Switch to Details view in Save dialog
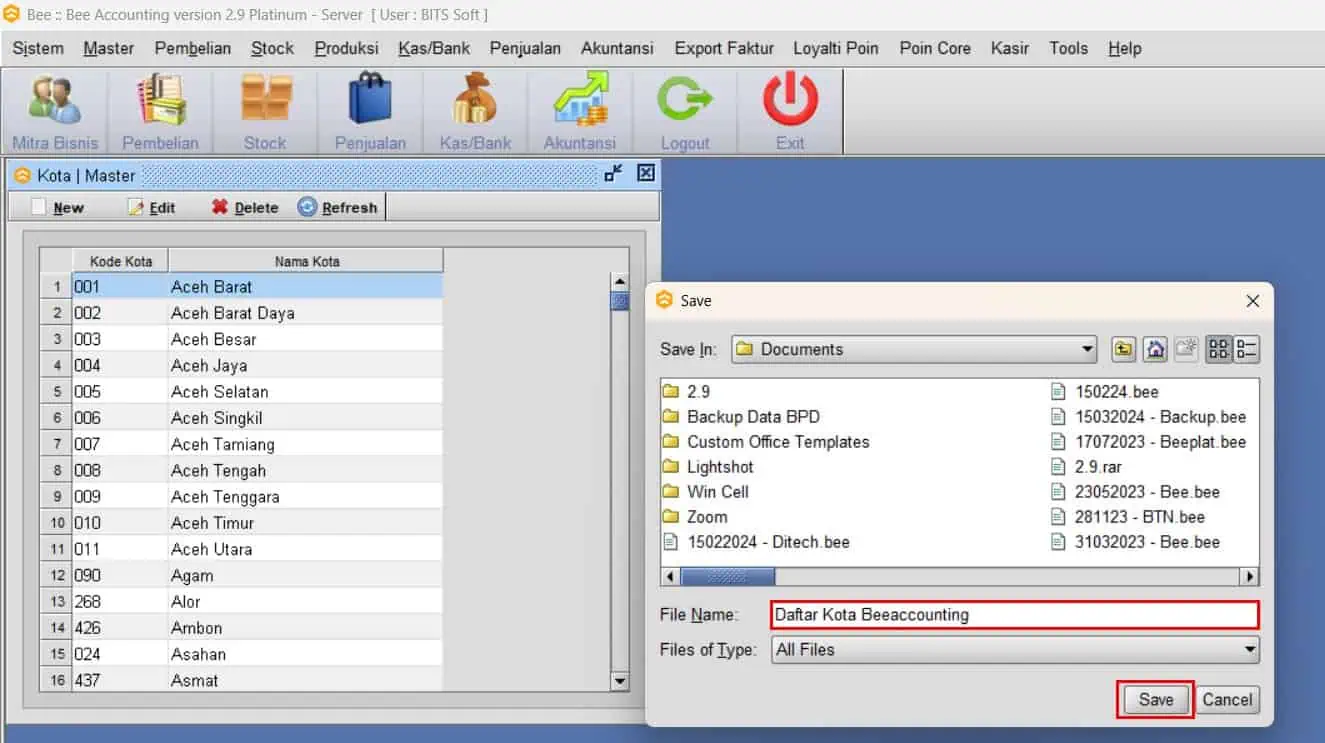The width and height of the screenshot is (1325, 743). click(1246, 349)
